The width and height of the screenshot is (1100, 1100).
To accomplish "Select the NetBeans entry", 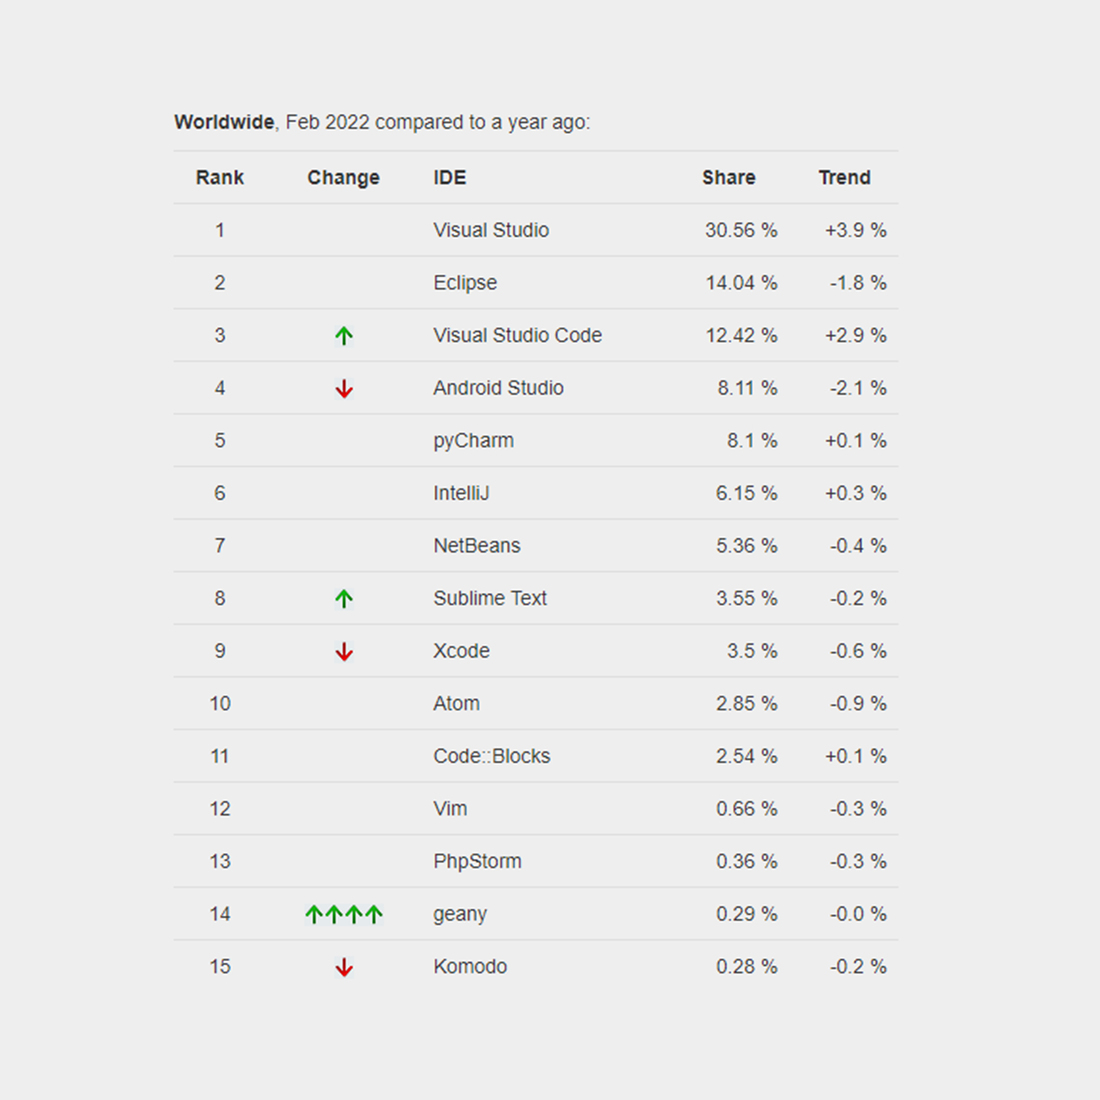I will 477,546.
